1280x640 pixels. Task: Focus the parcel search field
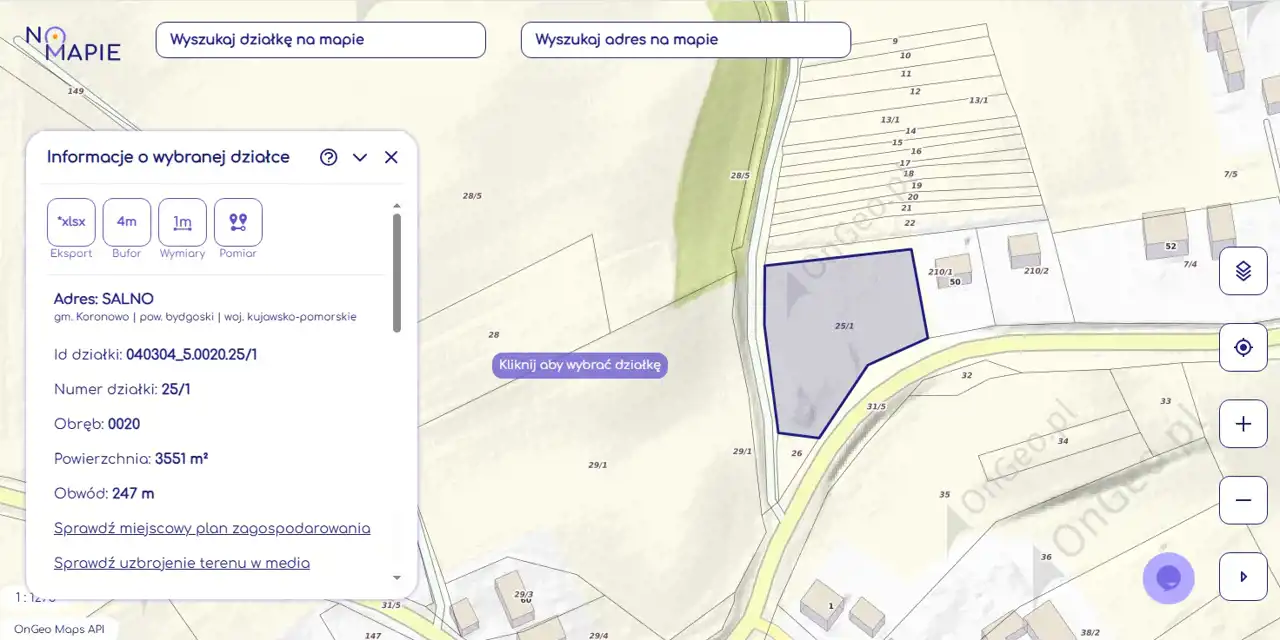(320, 40)
